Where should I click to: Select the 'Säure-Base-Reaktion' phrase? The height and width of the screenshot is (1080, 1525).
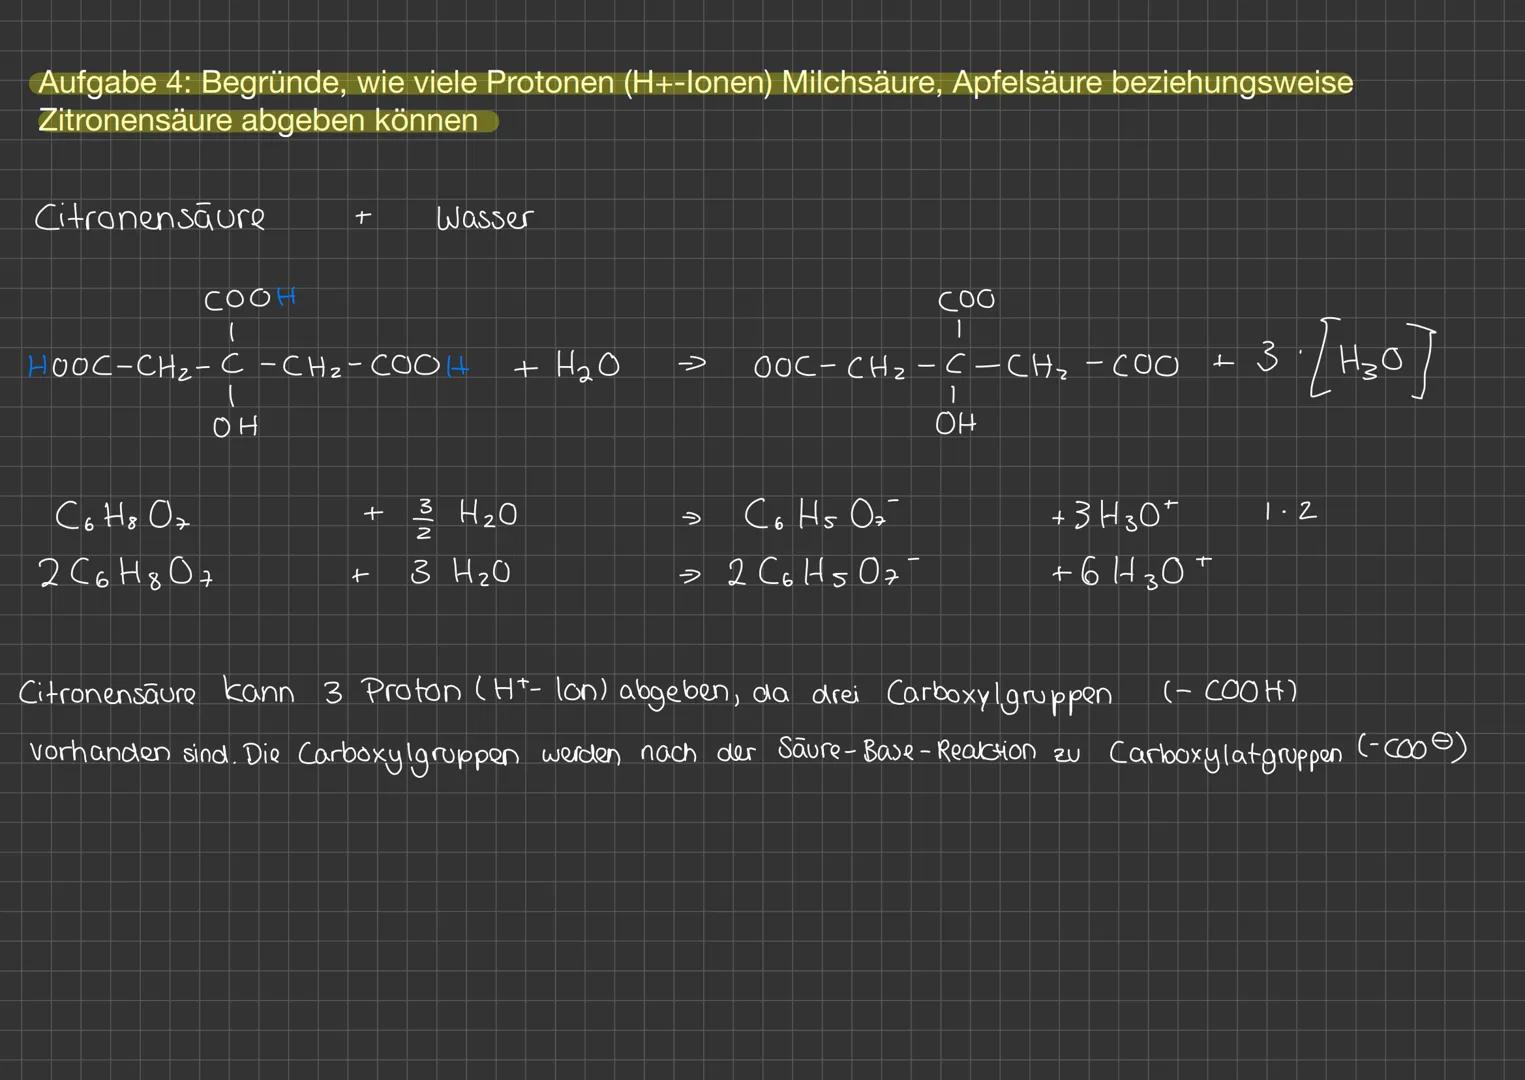[x=906, y=751]
